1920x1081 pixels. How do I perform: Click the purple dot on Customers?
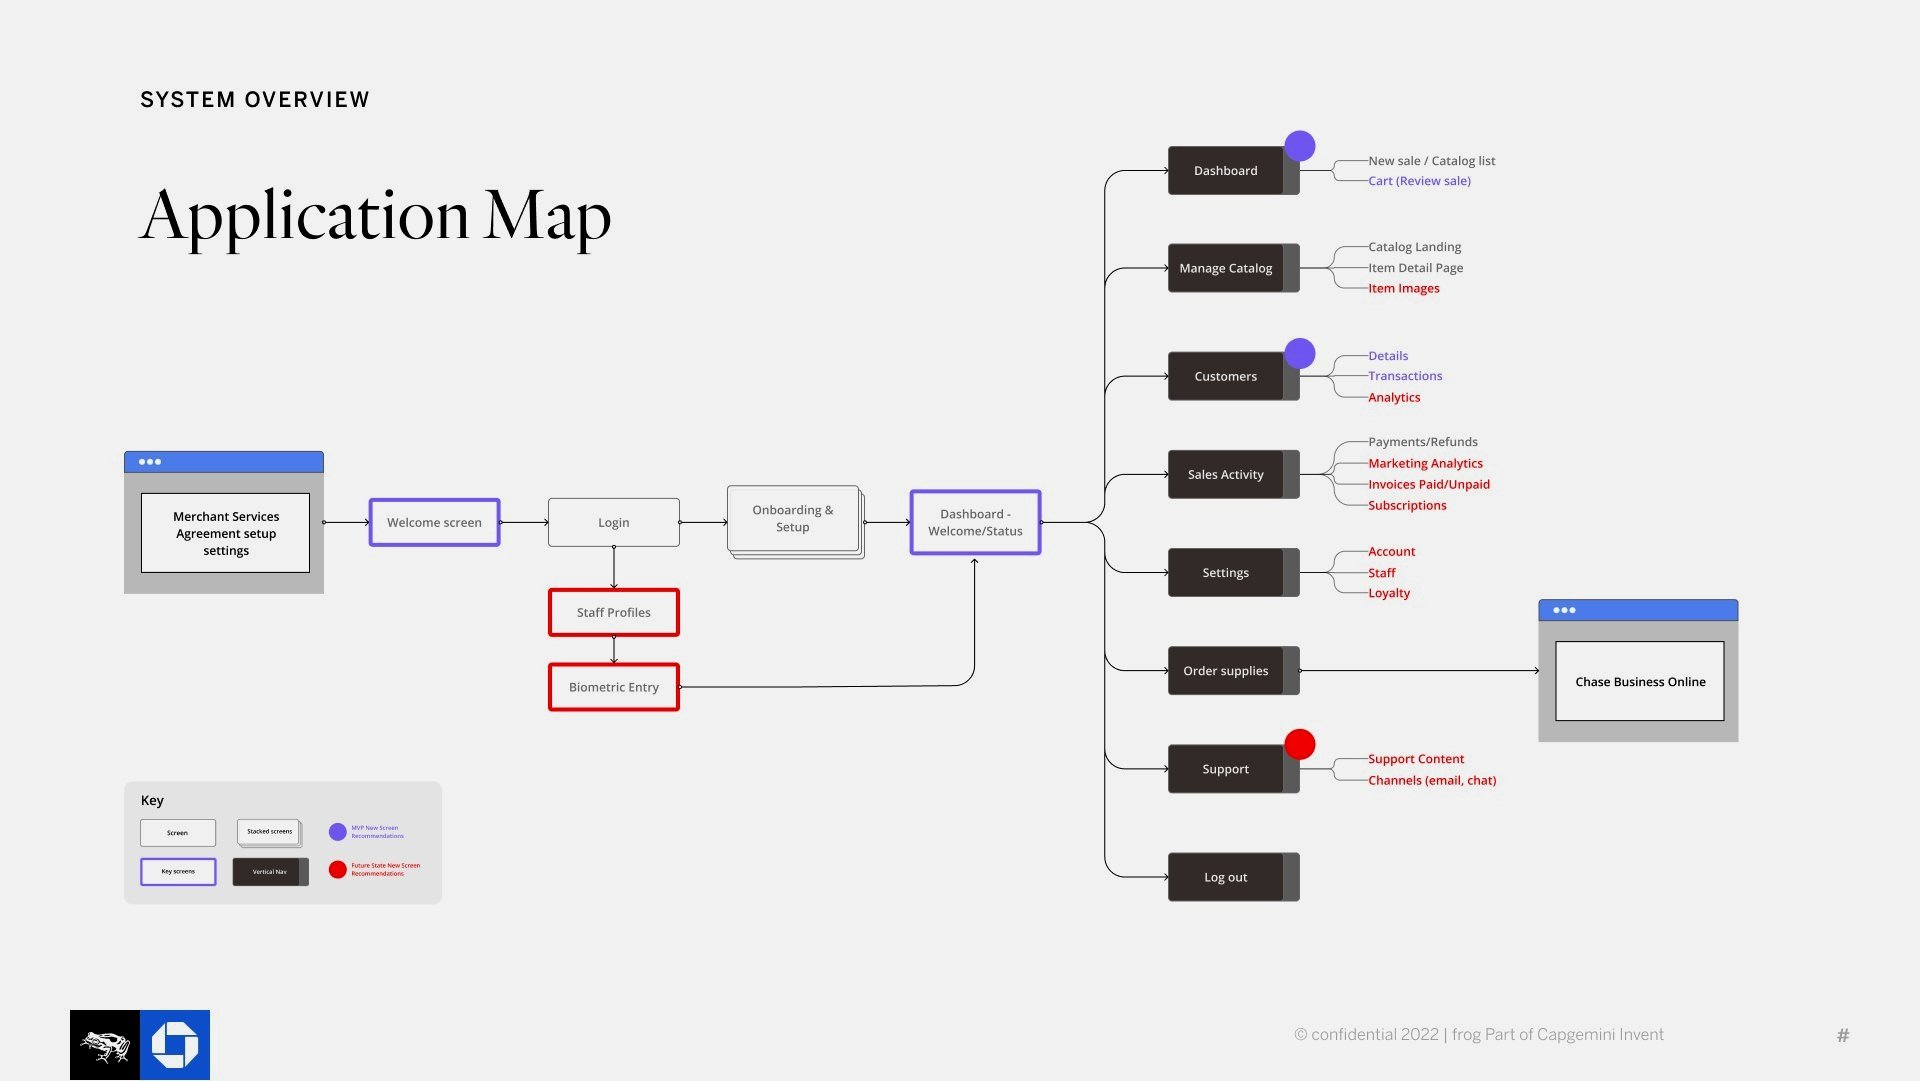1299,353
